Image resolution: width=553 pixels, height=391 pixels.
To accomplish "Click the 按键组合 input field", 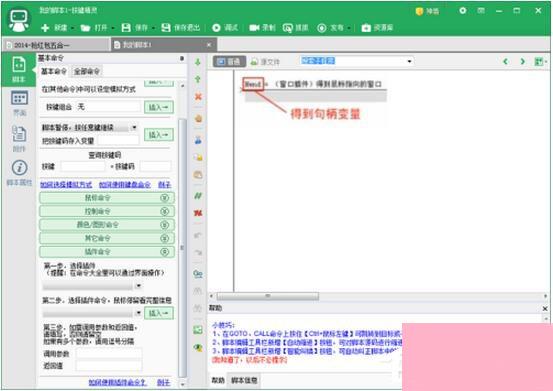I will pos(108,107).
